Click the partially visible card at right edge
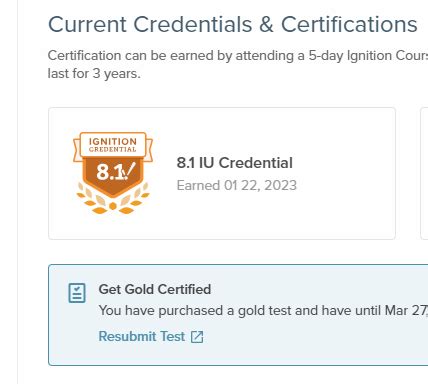This screenshot has width=428, height=384. [x=424, y=173]
